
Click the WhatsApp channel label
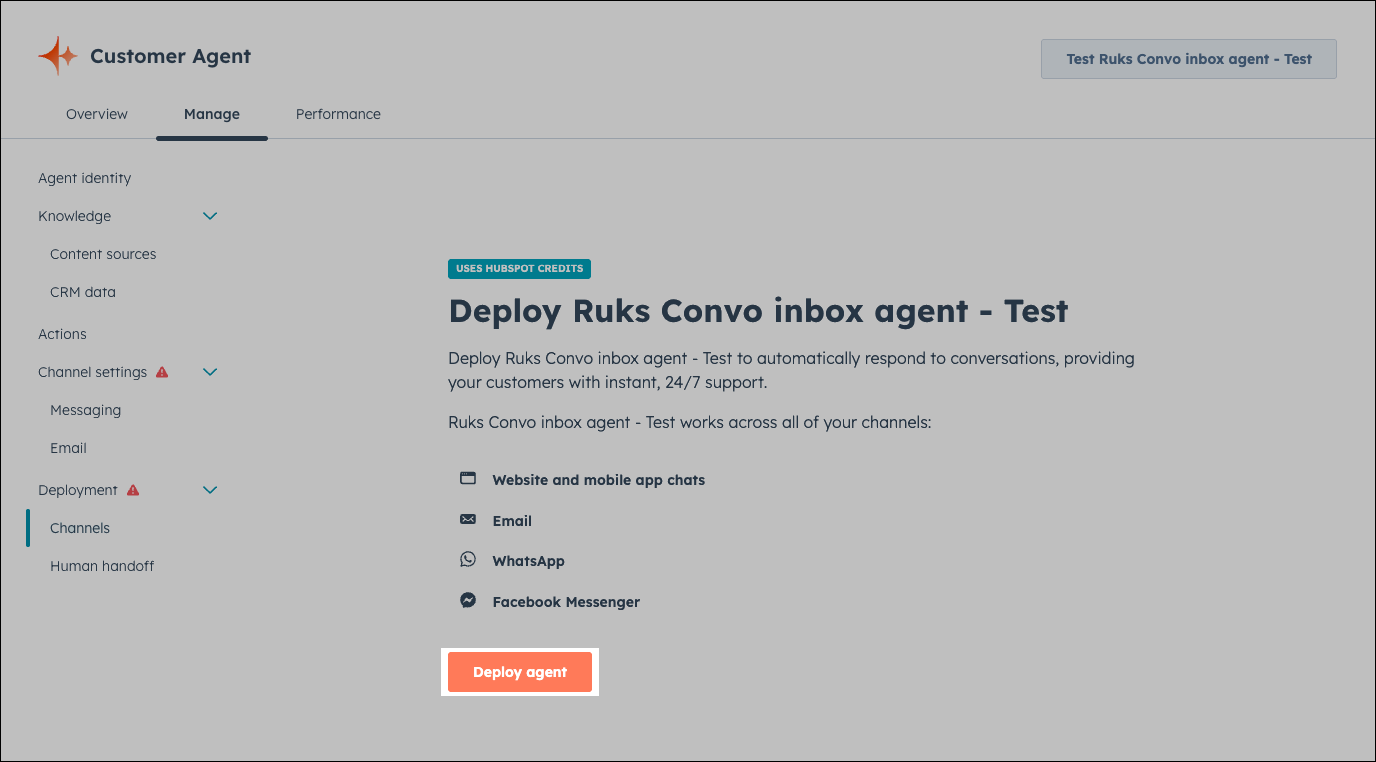529,561
